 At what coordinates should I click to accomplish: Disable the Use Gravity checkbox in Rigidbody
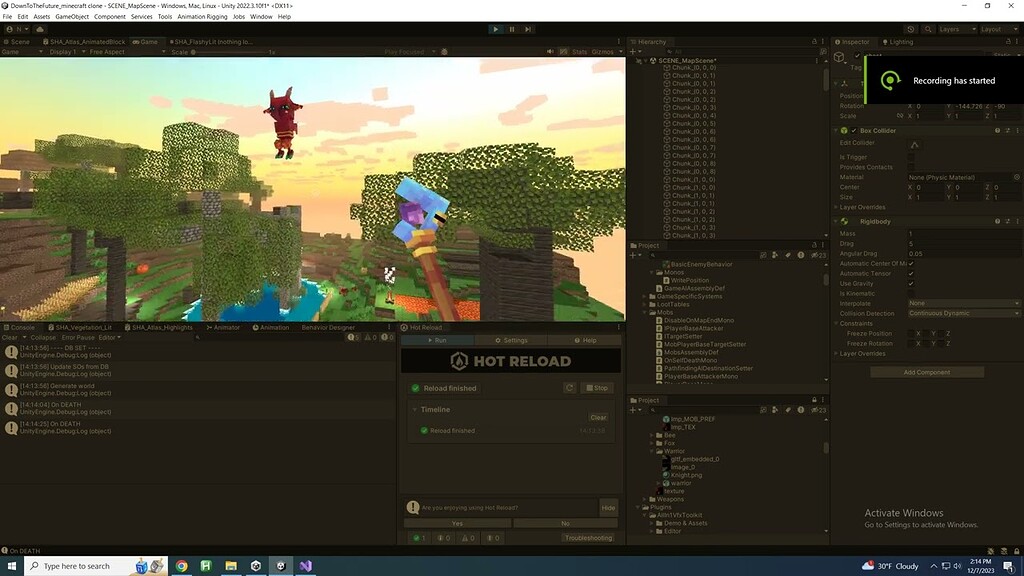[912, 283]
